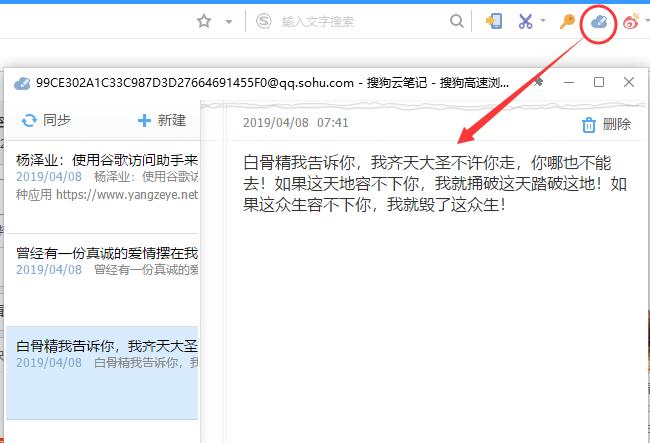The height and width of the screenshot is (443, 650).
Task: Open the send-to-phone toolbar icon
Action: pyautogui.click(x=493, y=21)
